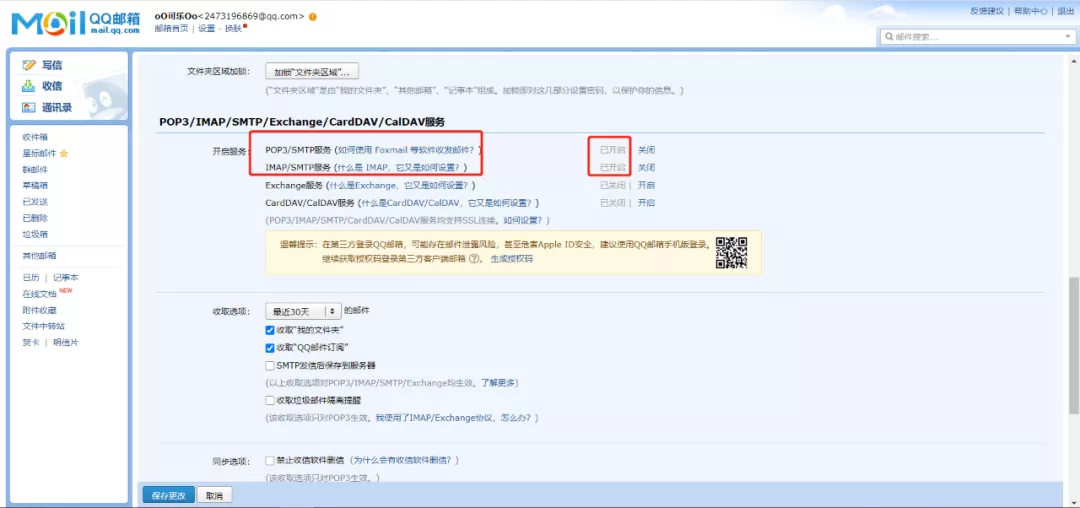Click 生成授权码 link
This screenshot has width=1080, height=508.
(511, 259)
